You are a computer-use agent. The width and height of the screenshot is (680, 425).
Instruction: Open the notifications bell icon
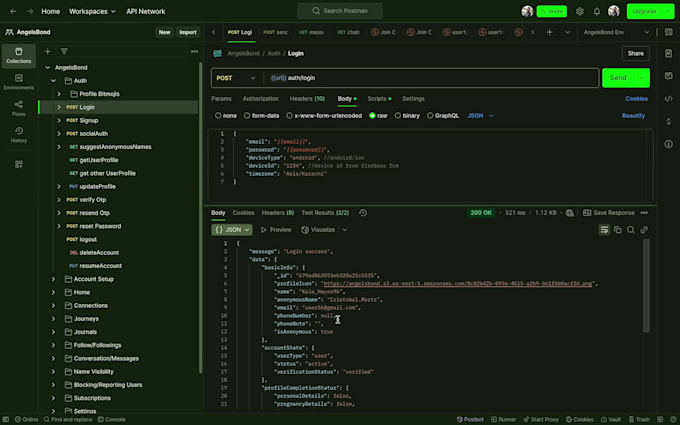coord(597,11)
